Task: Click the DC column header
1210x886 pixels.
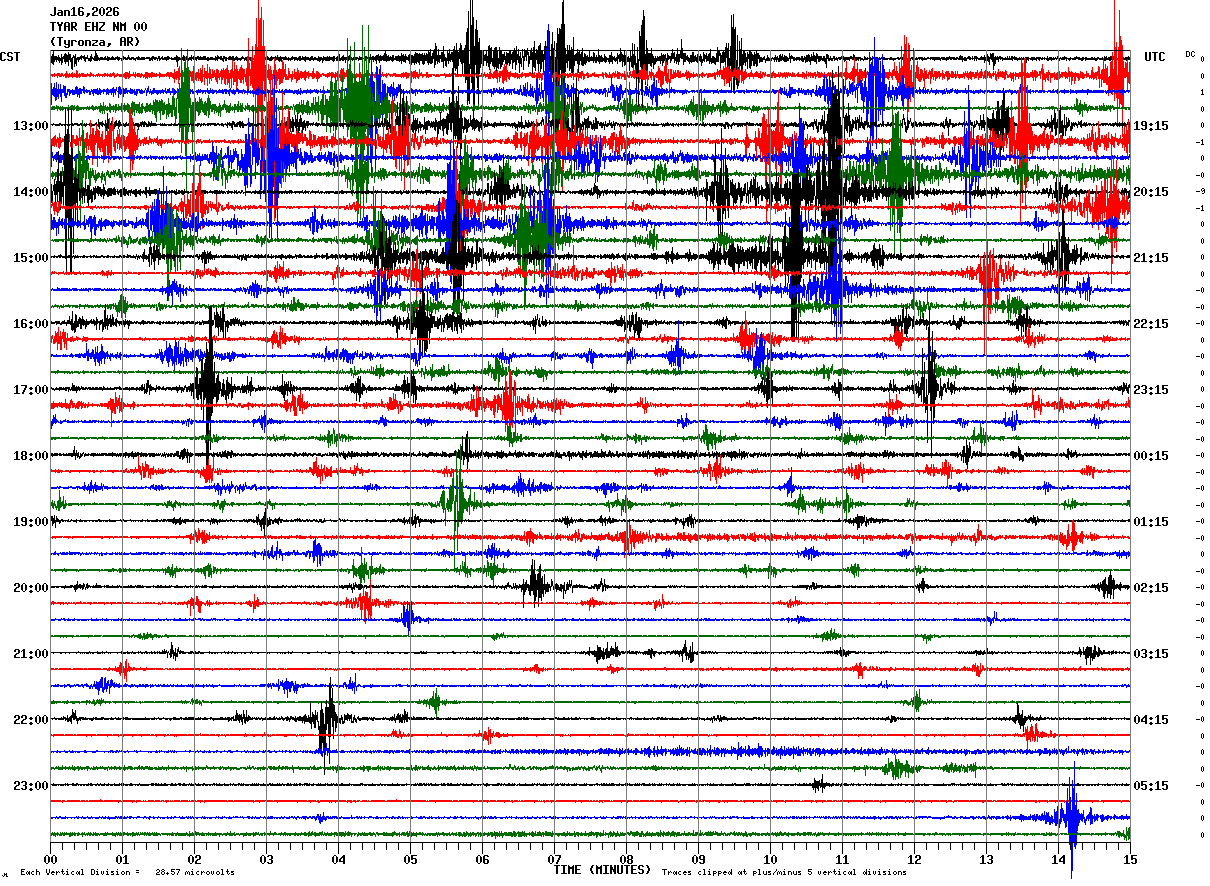Action: point(1190,54)
